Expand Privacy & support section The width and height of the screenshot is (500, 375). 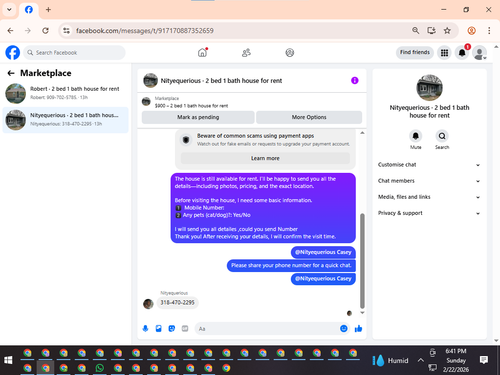[429, 213]
